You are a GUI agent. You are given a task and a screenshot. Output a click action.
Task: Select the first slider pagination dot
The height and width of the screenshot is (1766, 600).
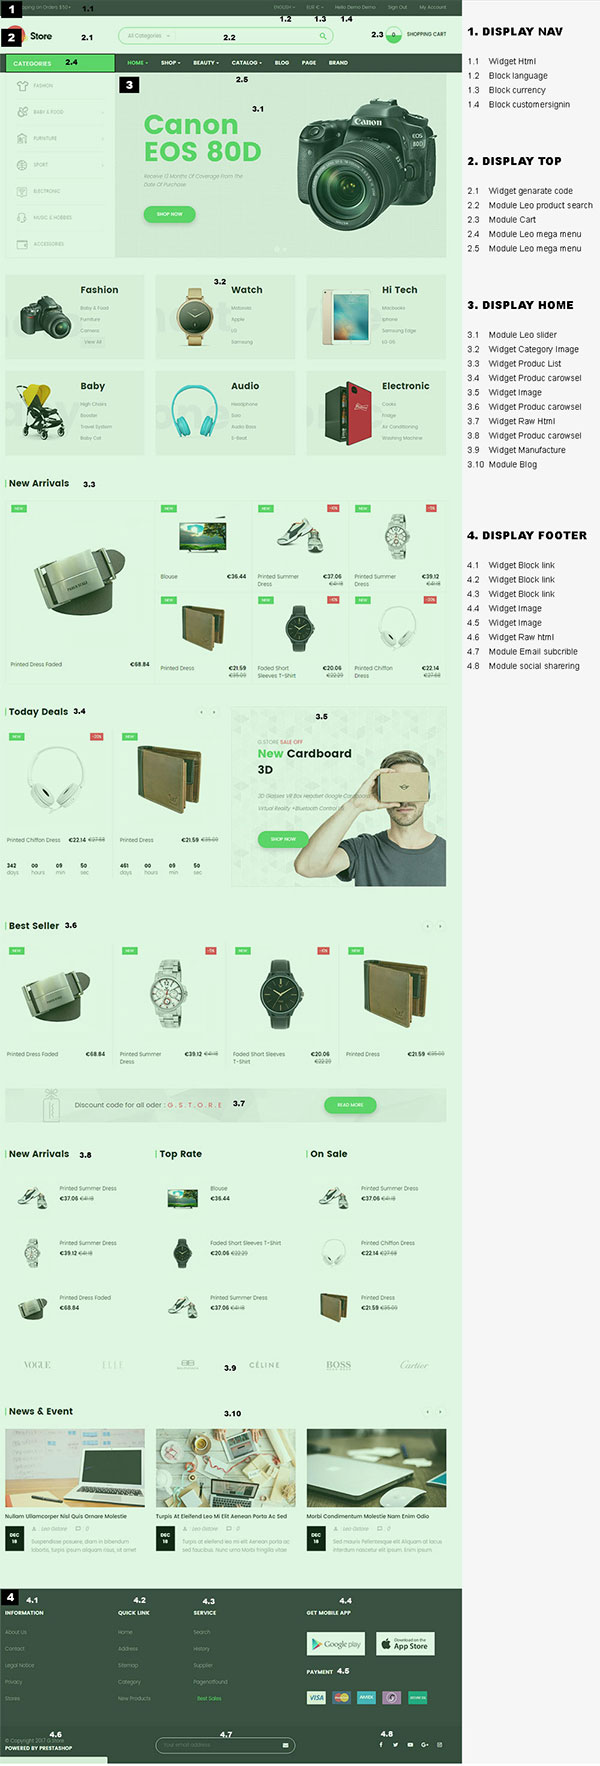click(277, 248)
